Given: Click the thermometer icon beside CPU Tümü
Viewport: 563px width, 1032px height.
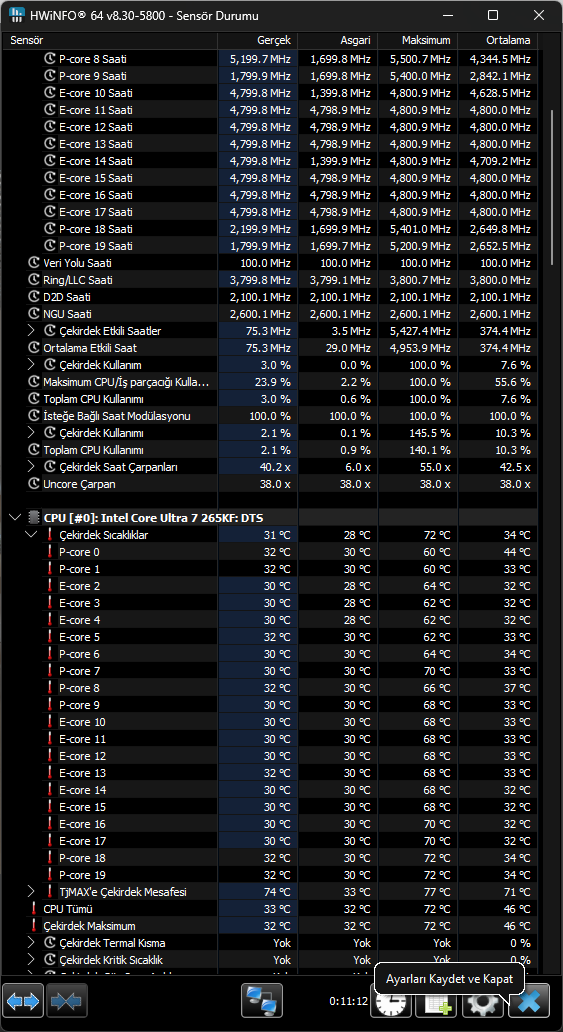Looking at the screenshot, I should pyautogui.click(x=34, y=909).
